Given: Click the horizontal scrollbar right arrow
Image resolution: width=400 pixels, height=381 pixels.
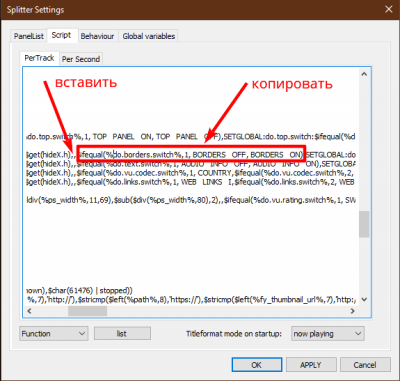Looking at the screenshot, I should (353, 311).
